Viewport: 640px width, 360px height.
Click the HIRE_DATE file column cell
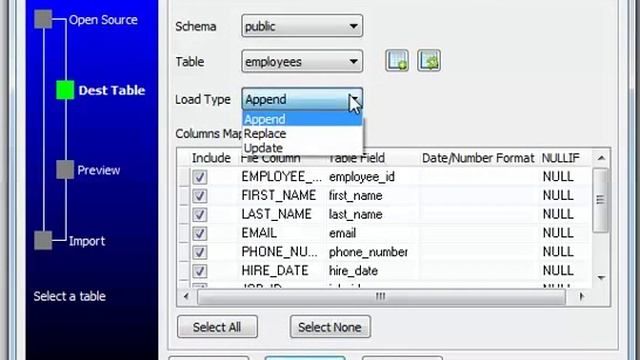coord(282,271)
